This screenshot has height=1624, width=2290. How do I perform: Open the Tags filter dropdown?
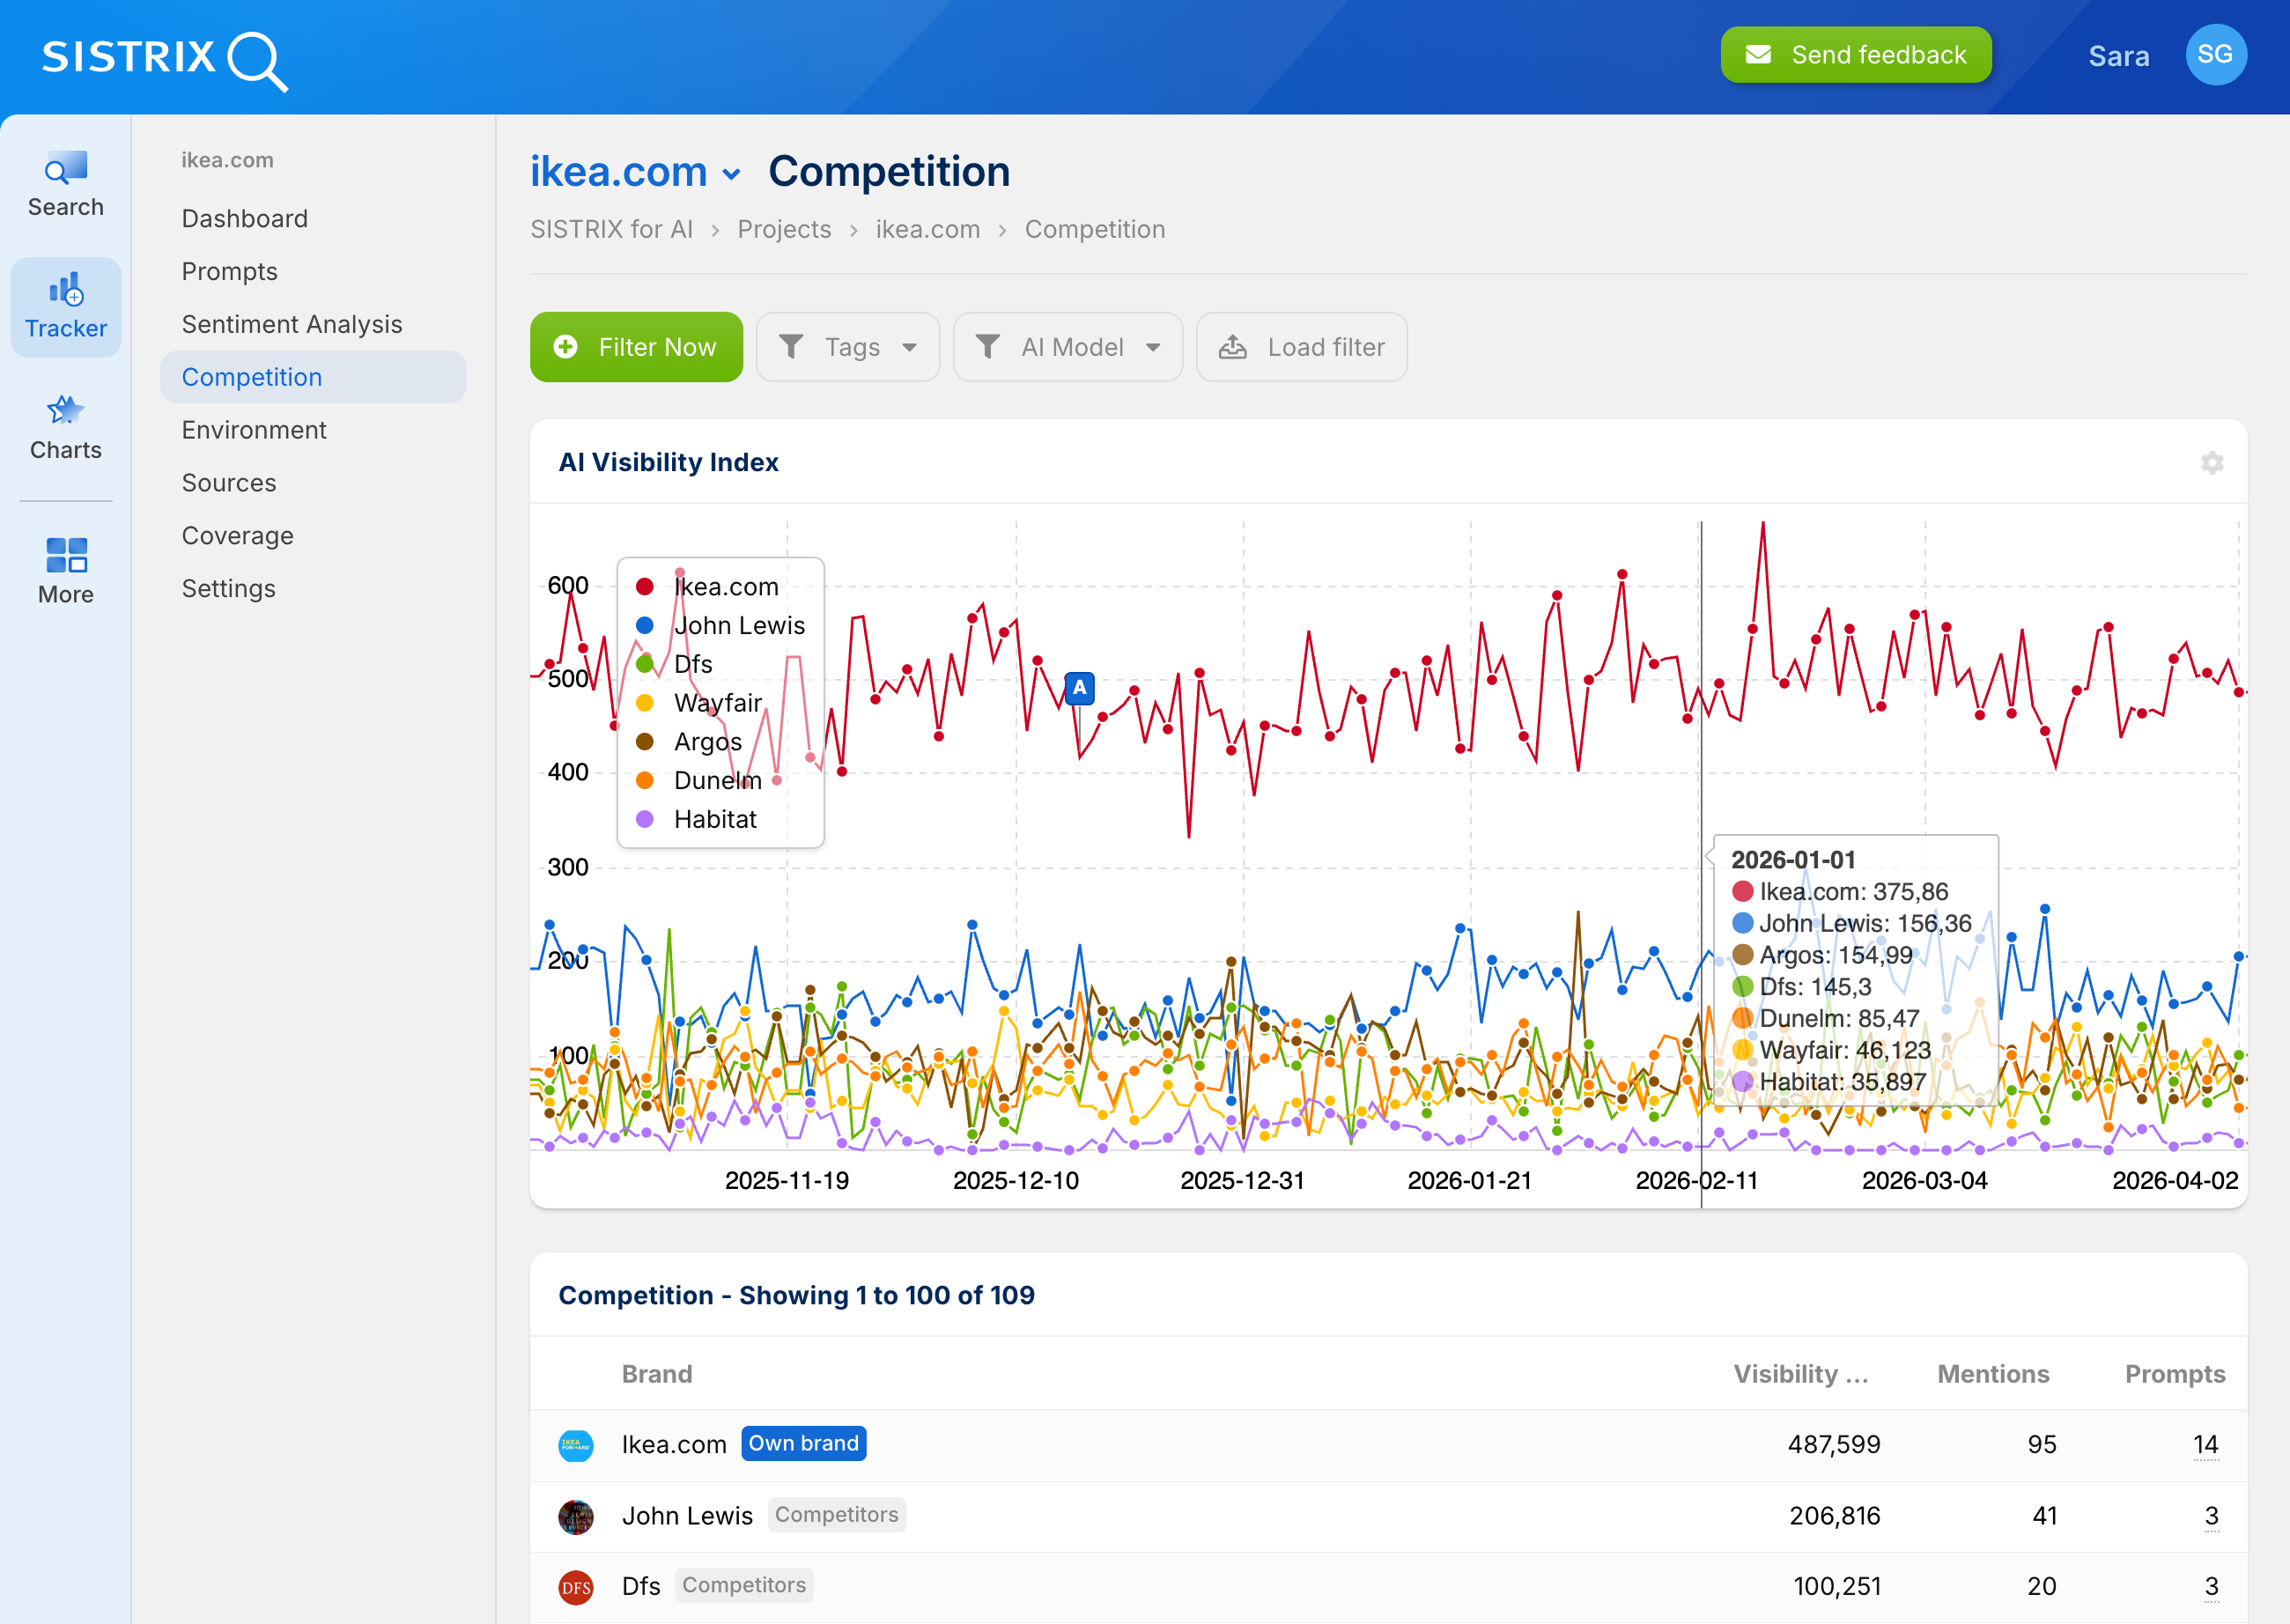coord(848,347)
